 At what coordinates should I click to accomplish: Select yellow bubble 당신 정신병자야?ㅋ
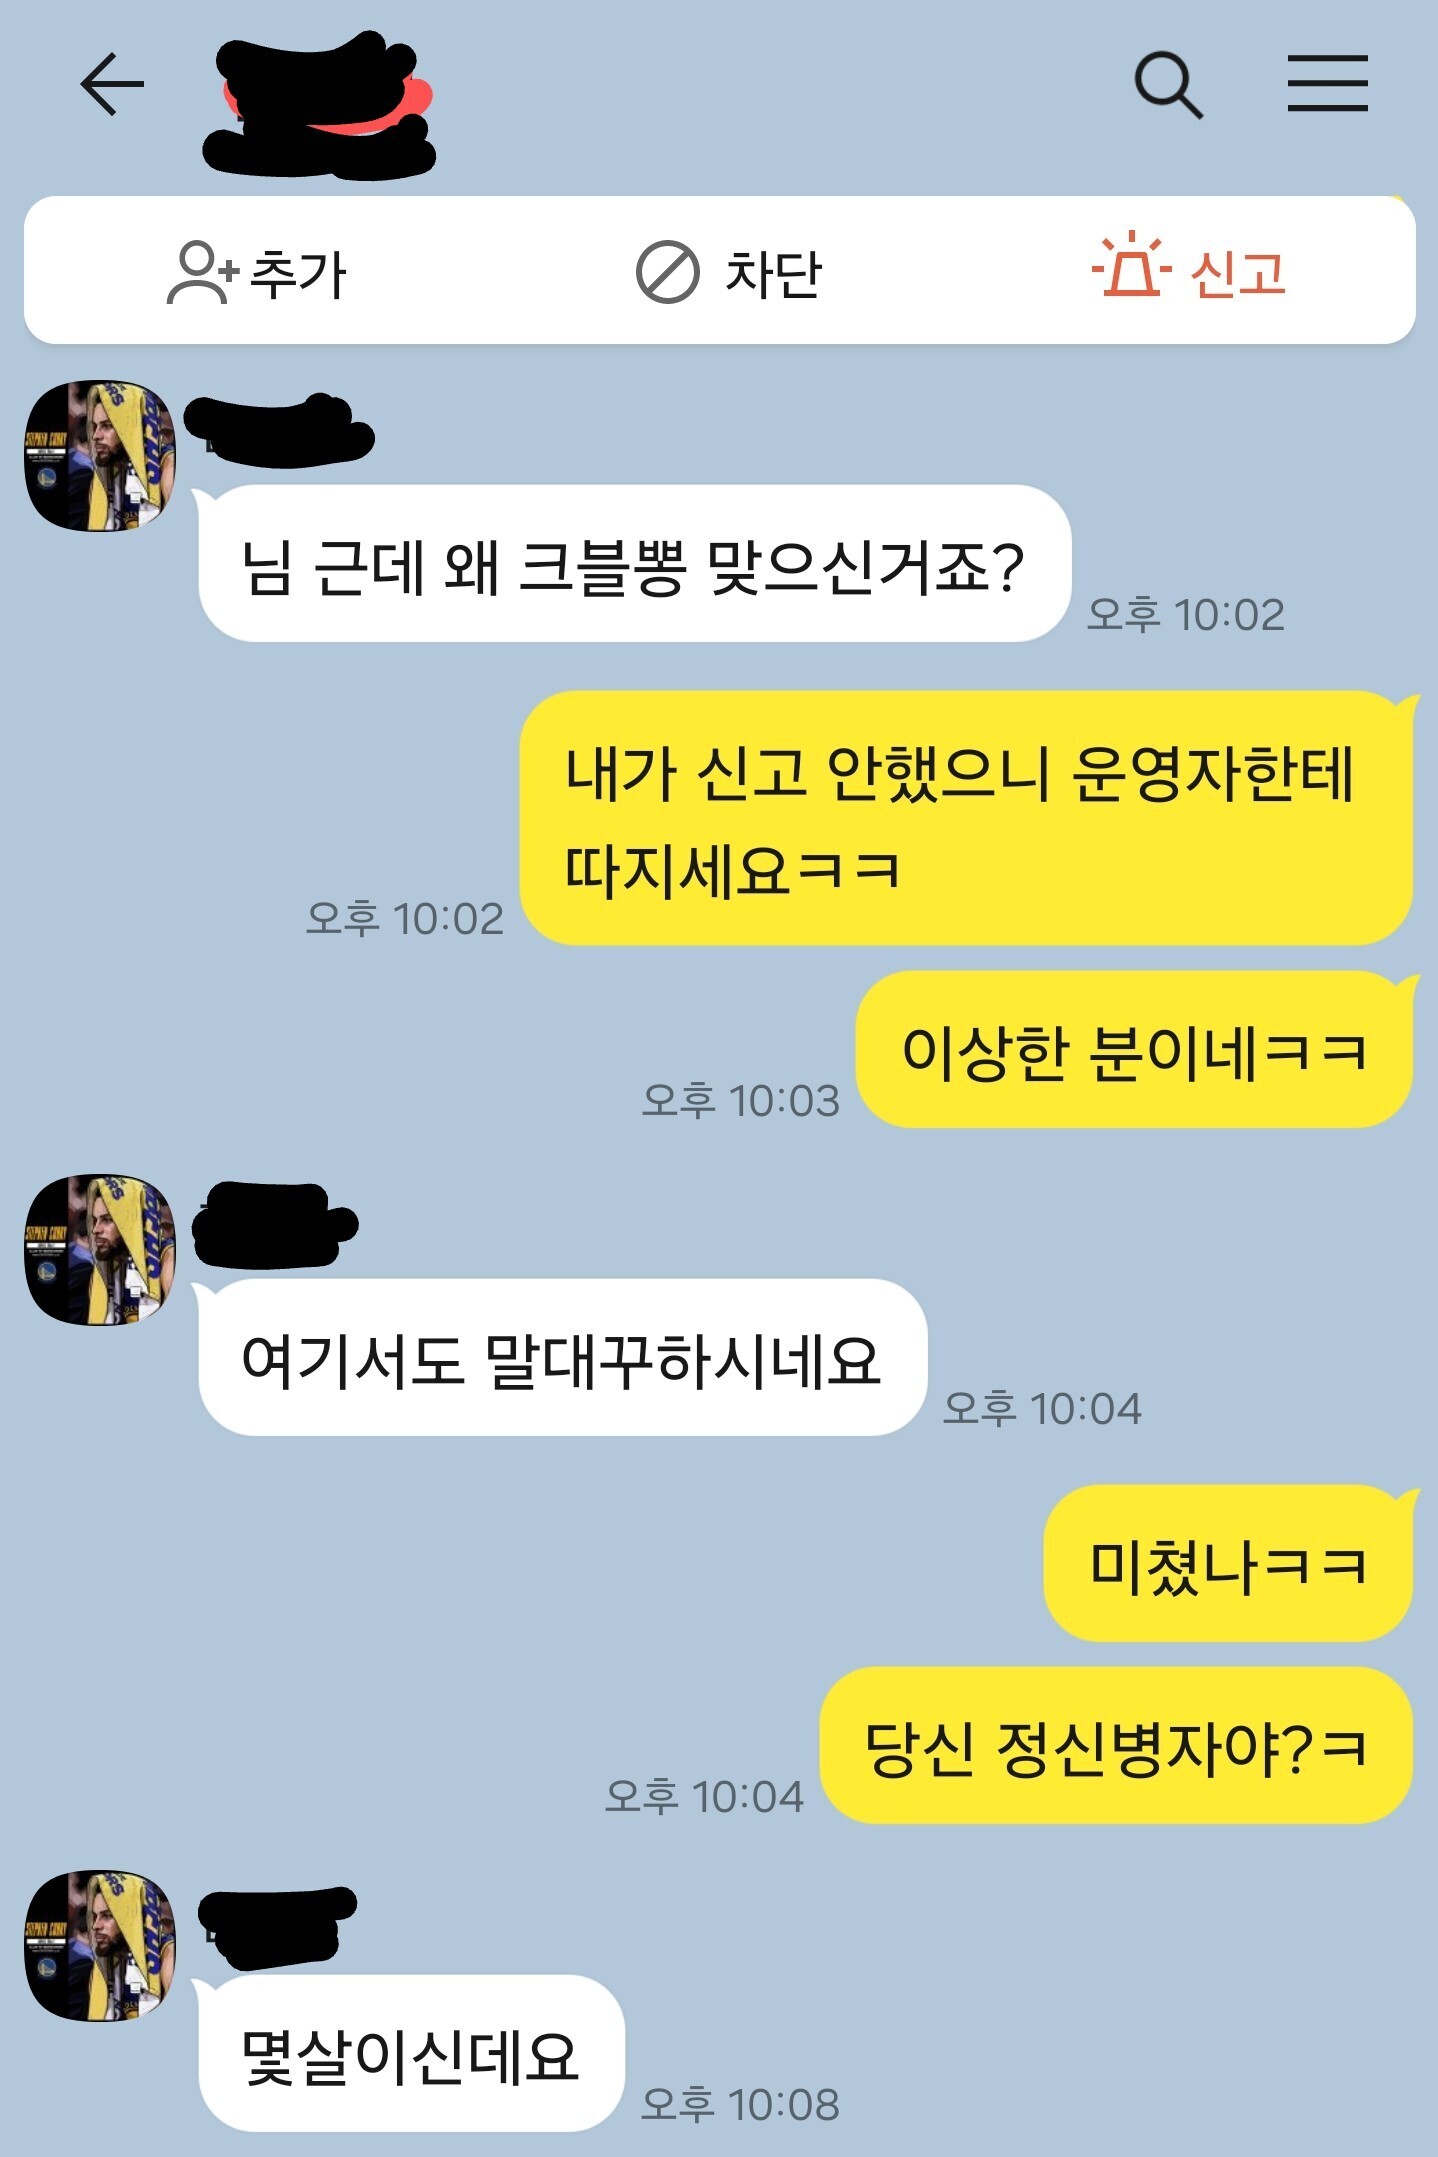[1116, 1745]
